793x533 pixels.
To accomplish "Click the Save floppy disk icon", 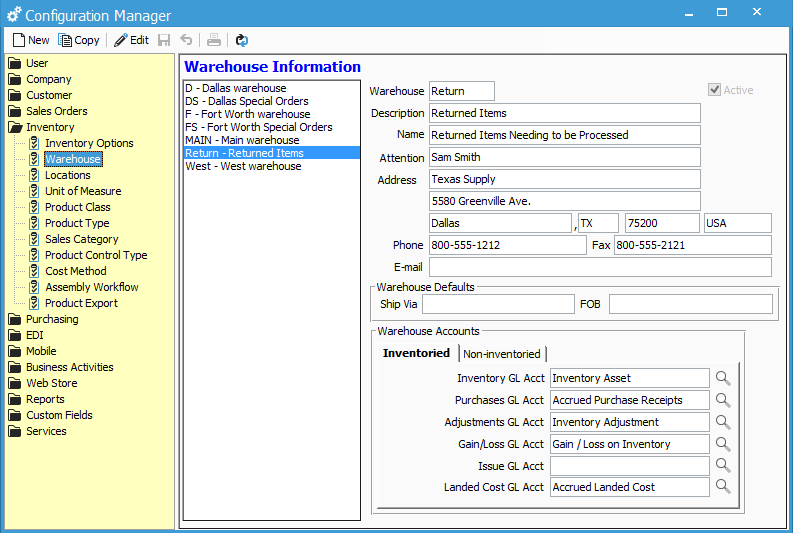I will [164, 40].
